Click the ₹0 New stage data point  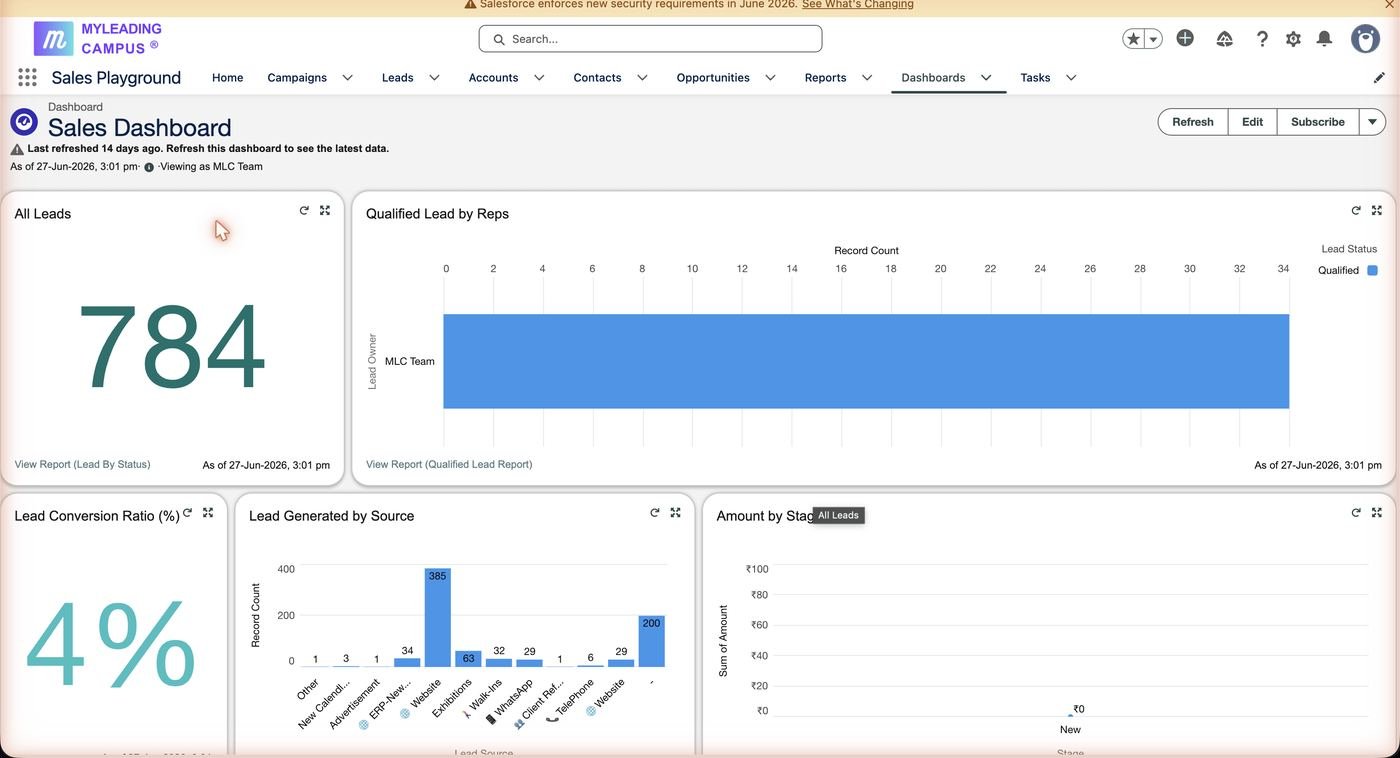click(1070, 714)
